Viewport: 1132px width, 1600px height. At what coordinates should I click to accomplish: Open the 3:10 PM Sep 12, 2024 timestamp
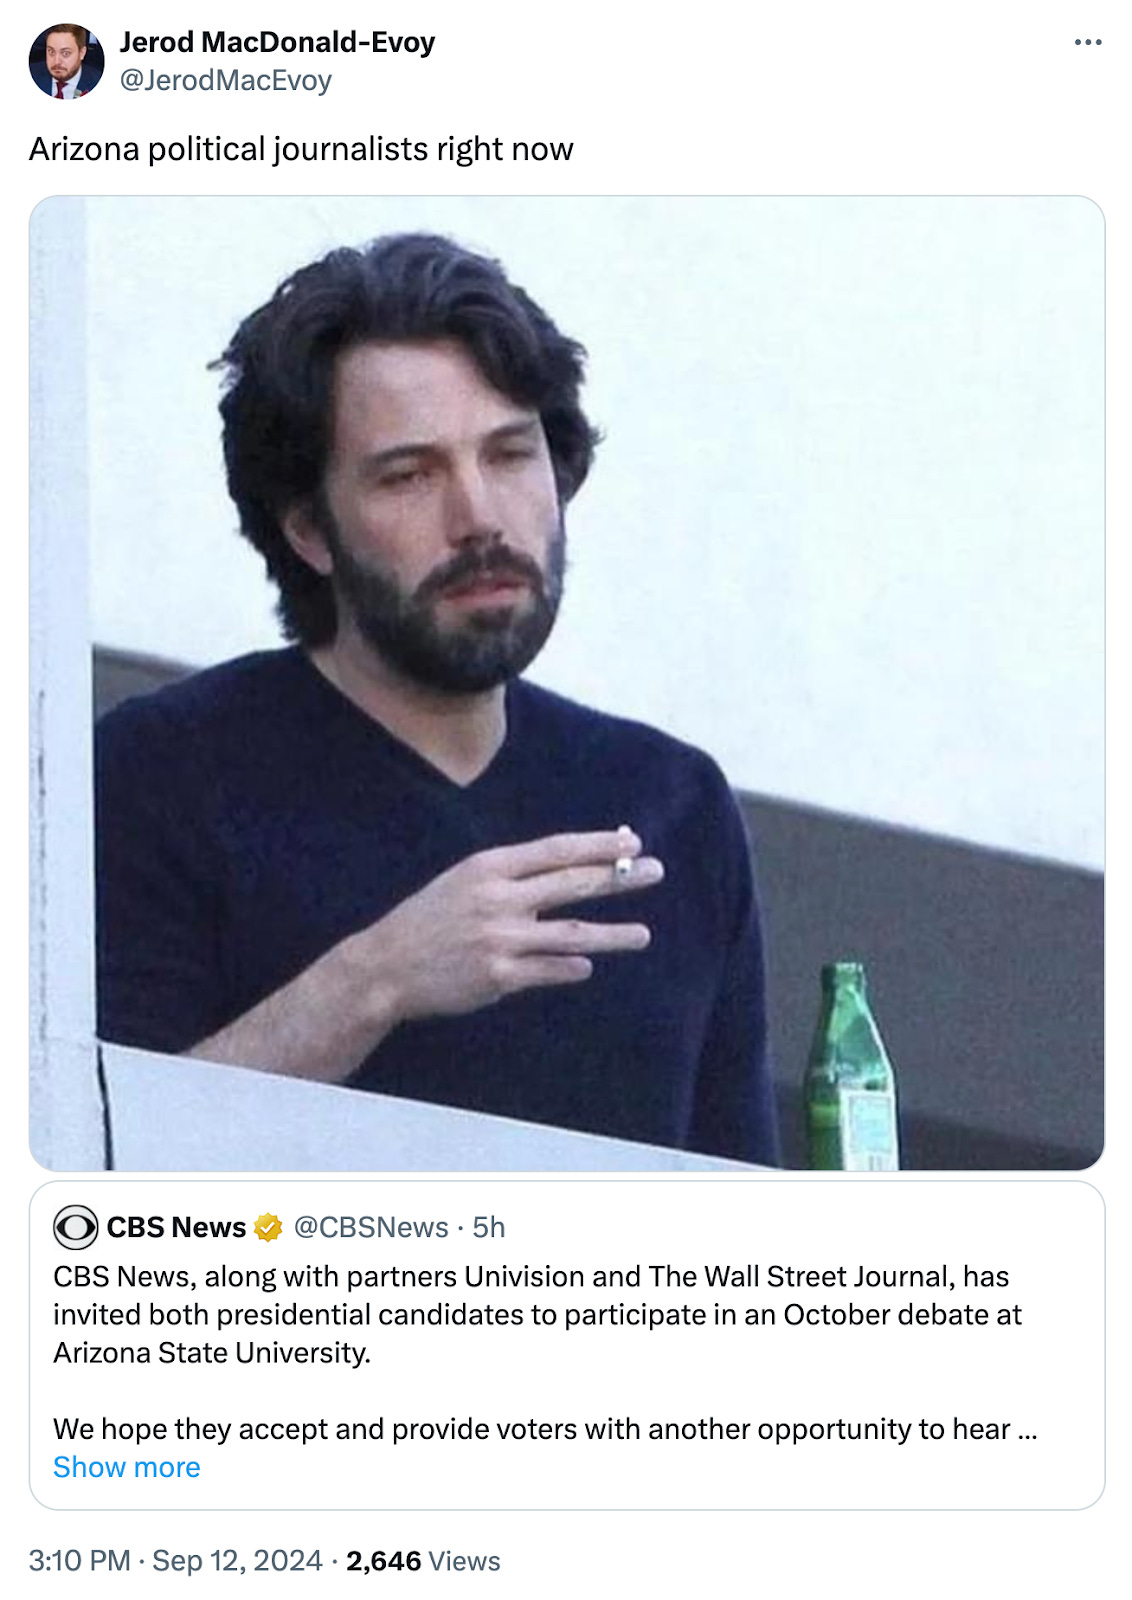[175, 1561]
